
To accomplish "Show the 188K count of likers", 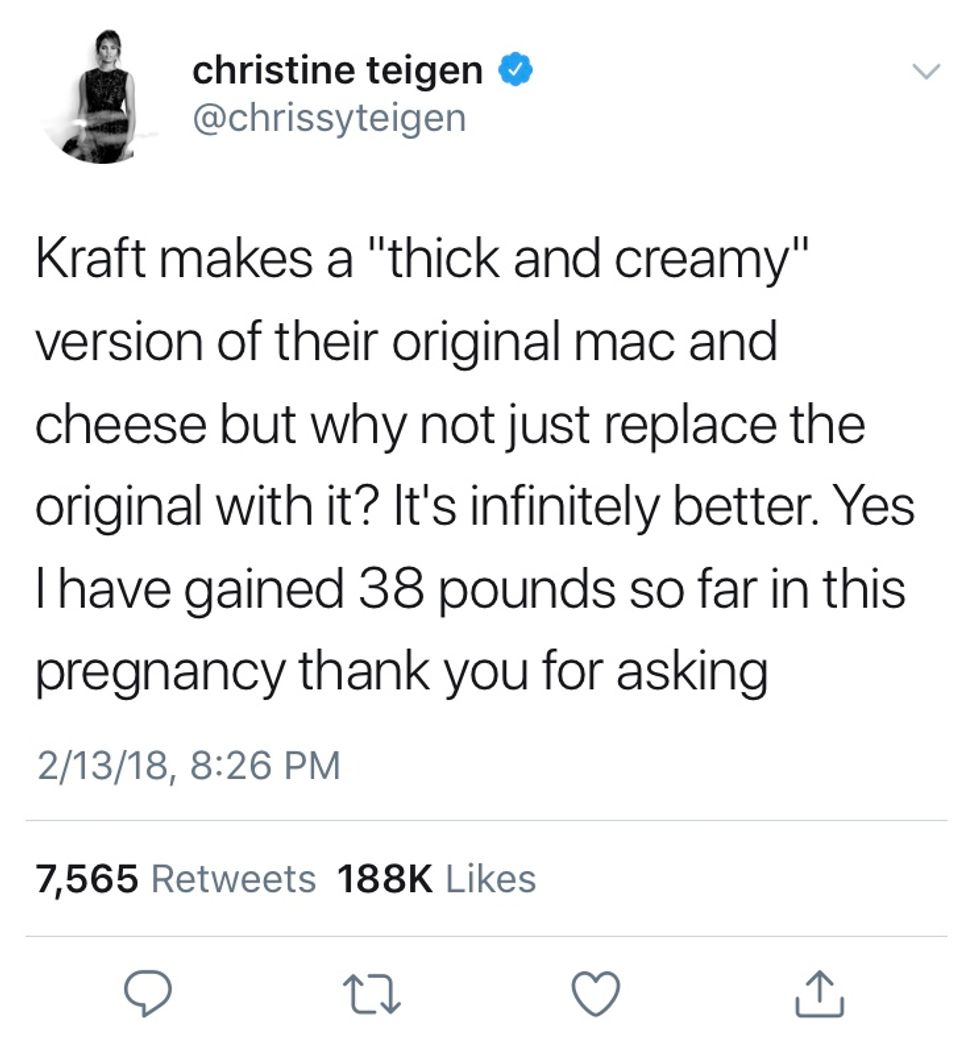I will [x=385, y=879].
